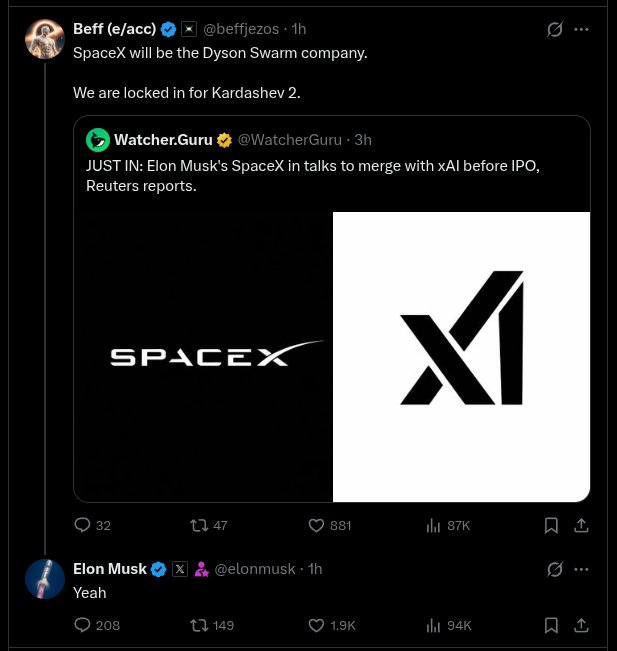Repost Elon Musk's reply
Viewport: 617px width, 651px height.
coord(200,625)
